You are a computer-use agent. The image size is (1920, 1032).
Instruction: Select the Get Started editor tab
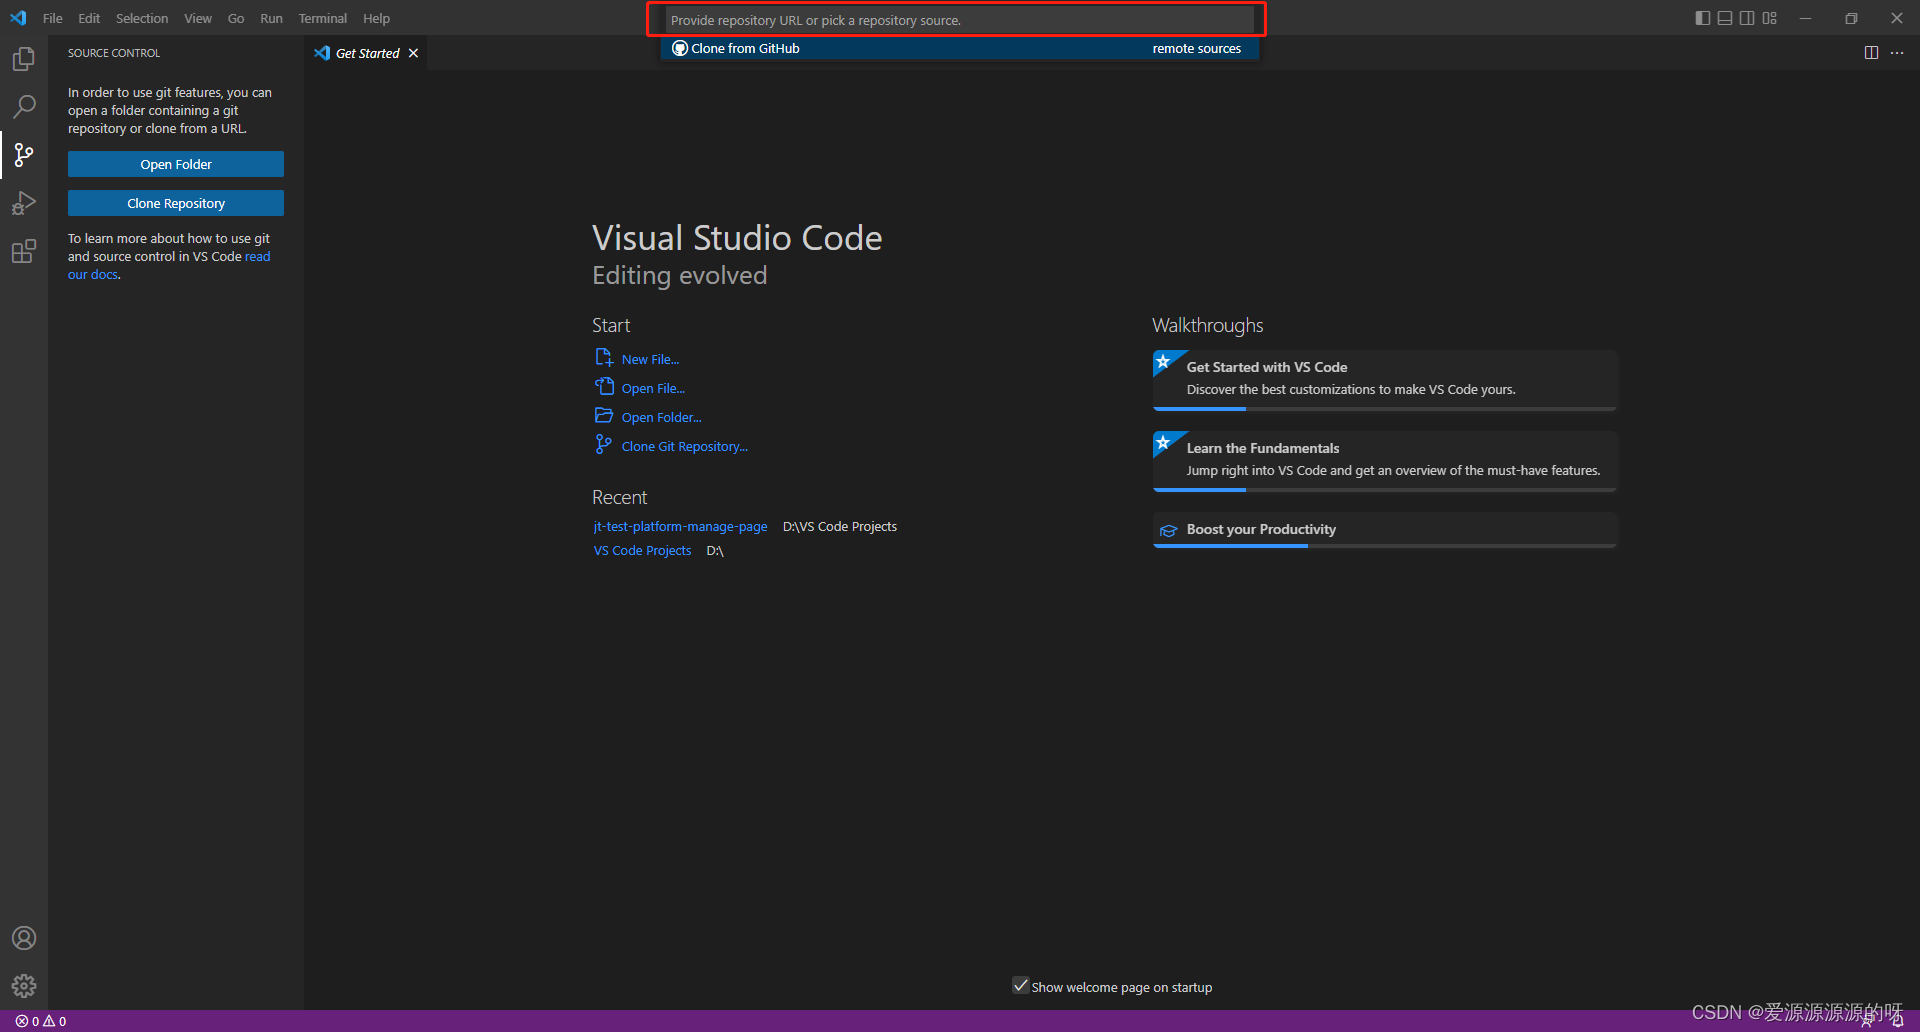pyautogui.click(x=366, y=53)
